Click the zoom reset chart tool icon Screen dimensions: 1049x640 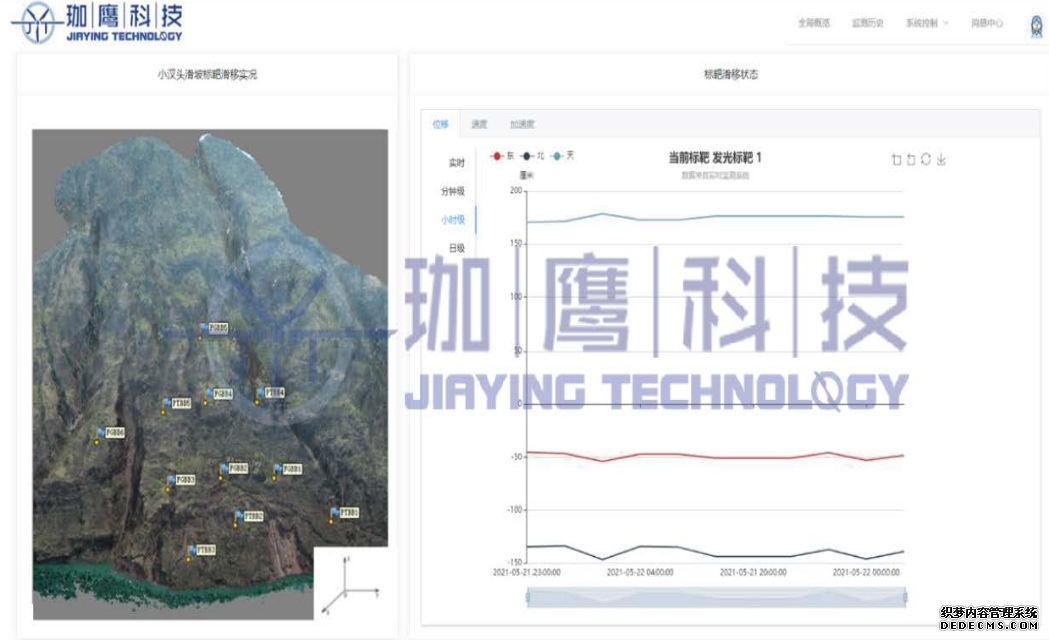pos(911,160)
